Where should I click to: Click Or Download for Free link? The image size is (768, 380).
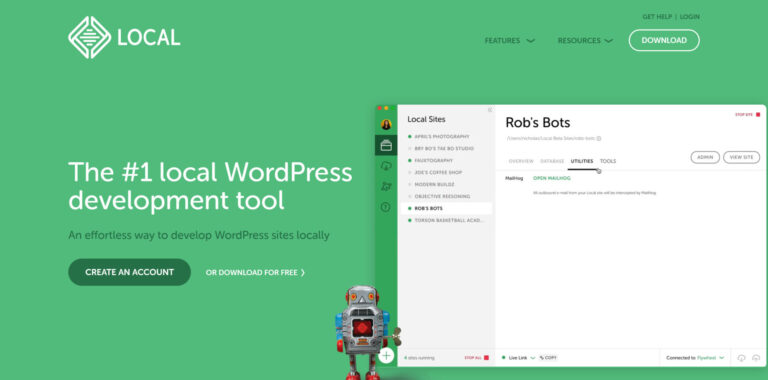point(255,273)
